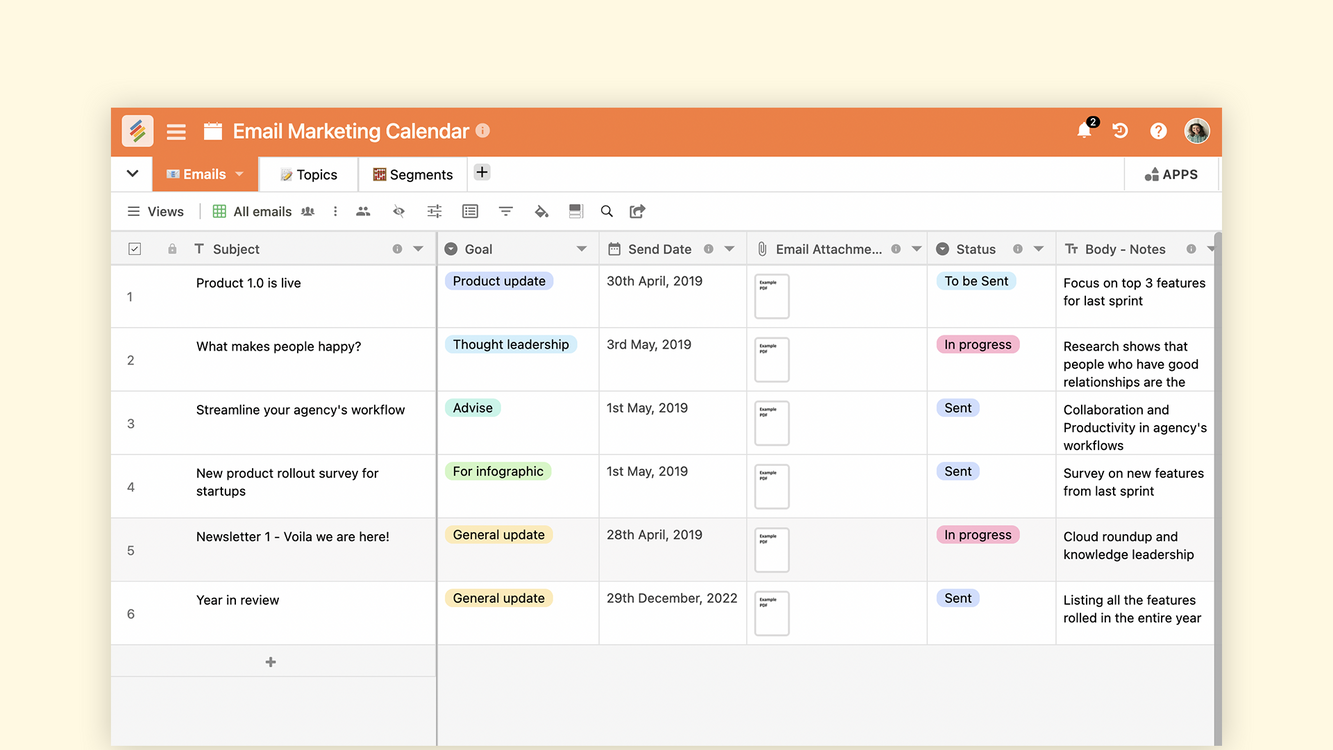Open the Emails tab dropdown arrow
The width and height of the screenshot is (1333, 750).
click(239, 174)
